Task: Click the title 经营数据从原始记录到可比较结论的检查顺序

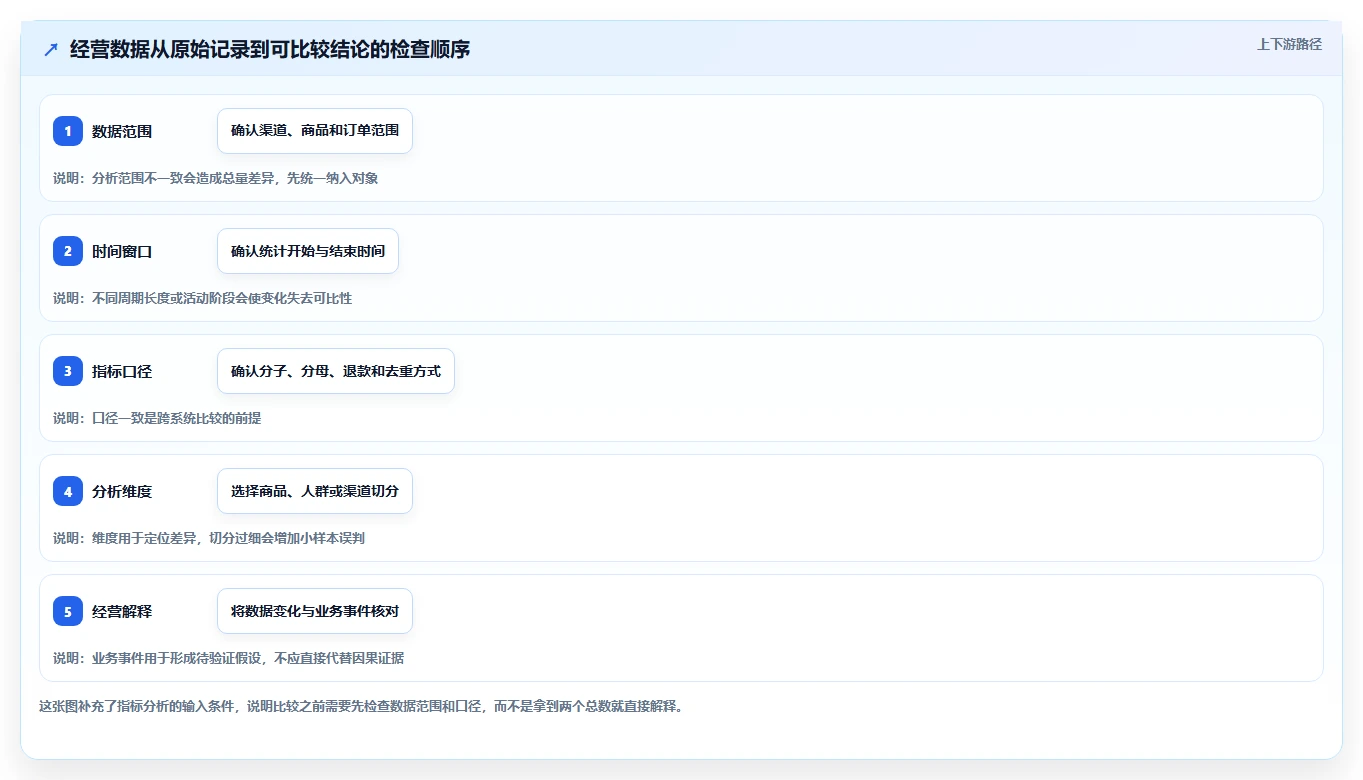Action: pyautogui.click(x=270, y=49)
